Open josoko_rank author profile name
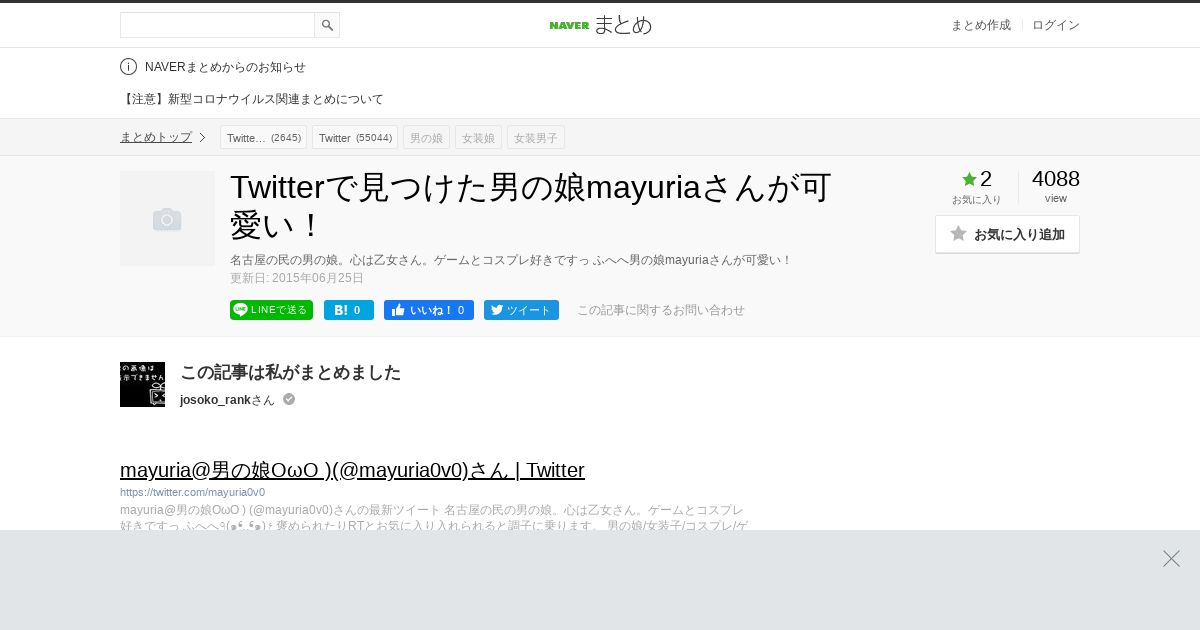The width and height of the screenshot is (1200, 630). [x=227, y=400]
